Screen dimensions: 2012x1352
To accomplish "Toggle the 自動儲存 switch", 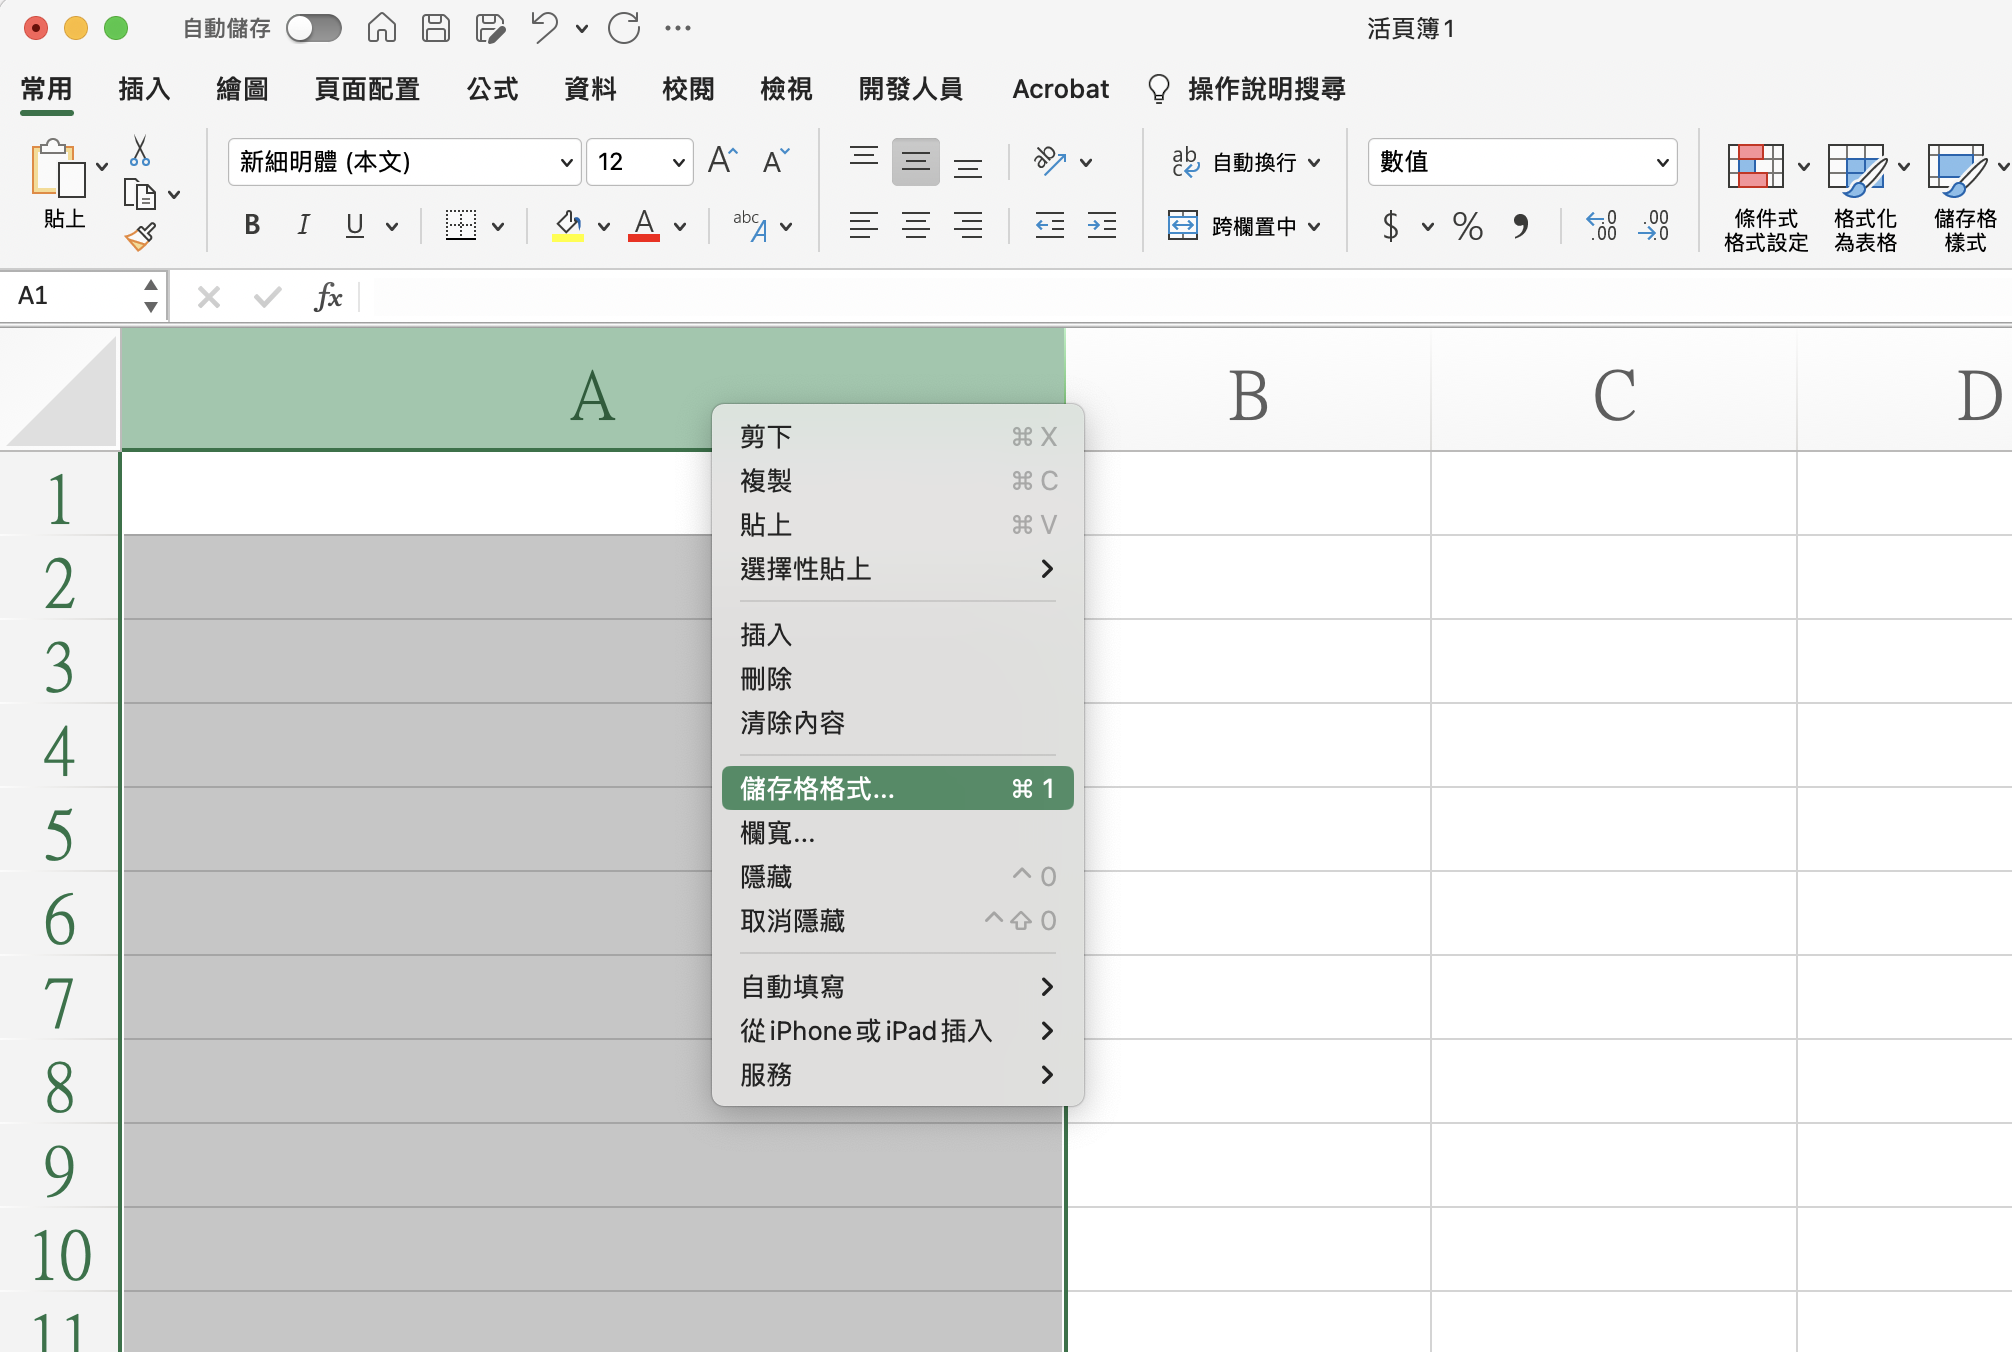I will coord(314,28).
